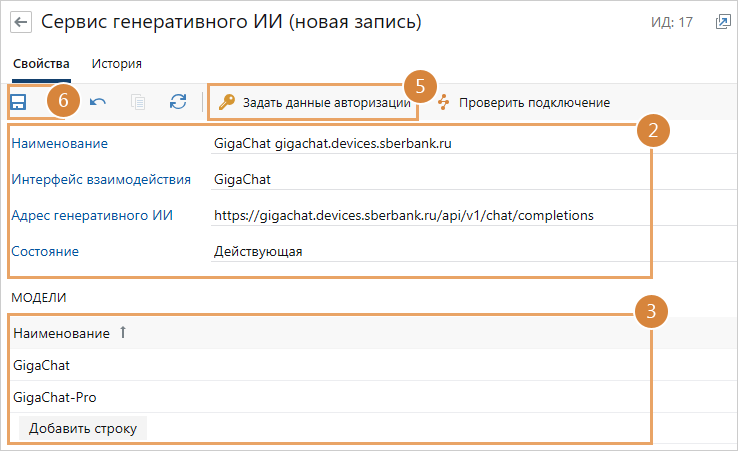The image size is (738, 451).
Task: Click the ИД: 17 text
Action: point(672,22)
